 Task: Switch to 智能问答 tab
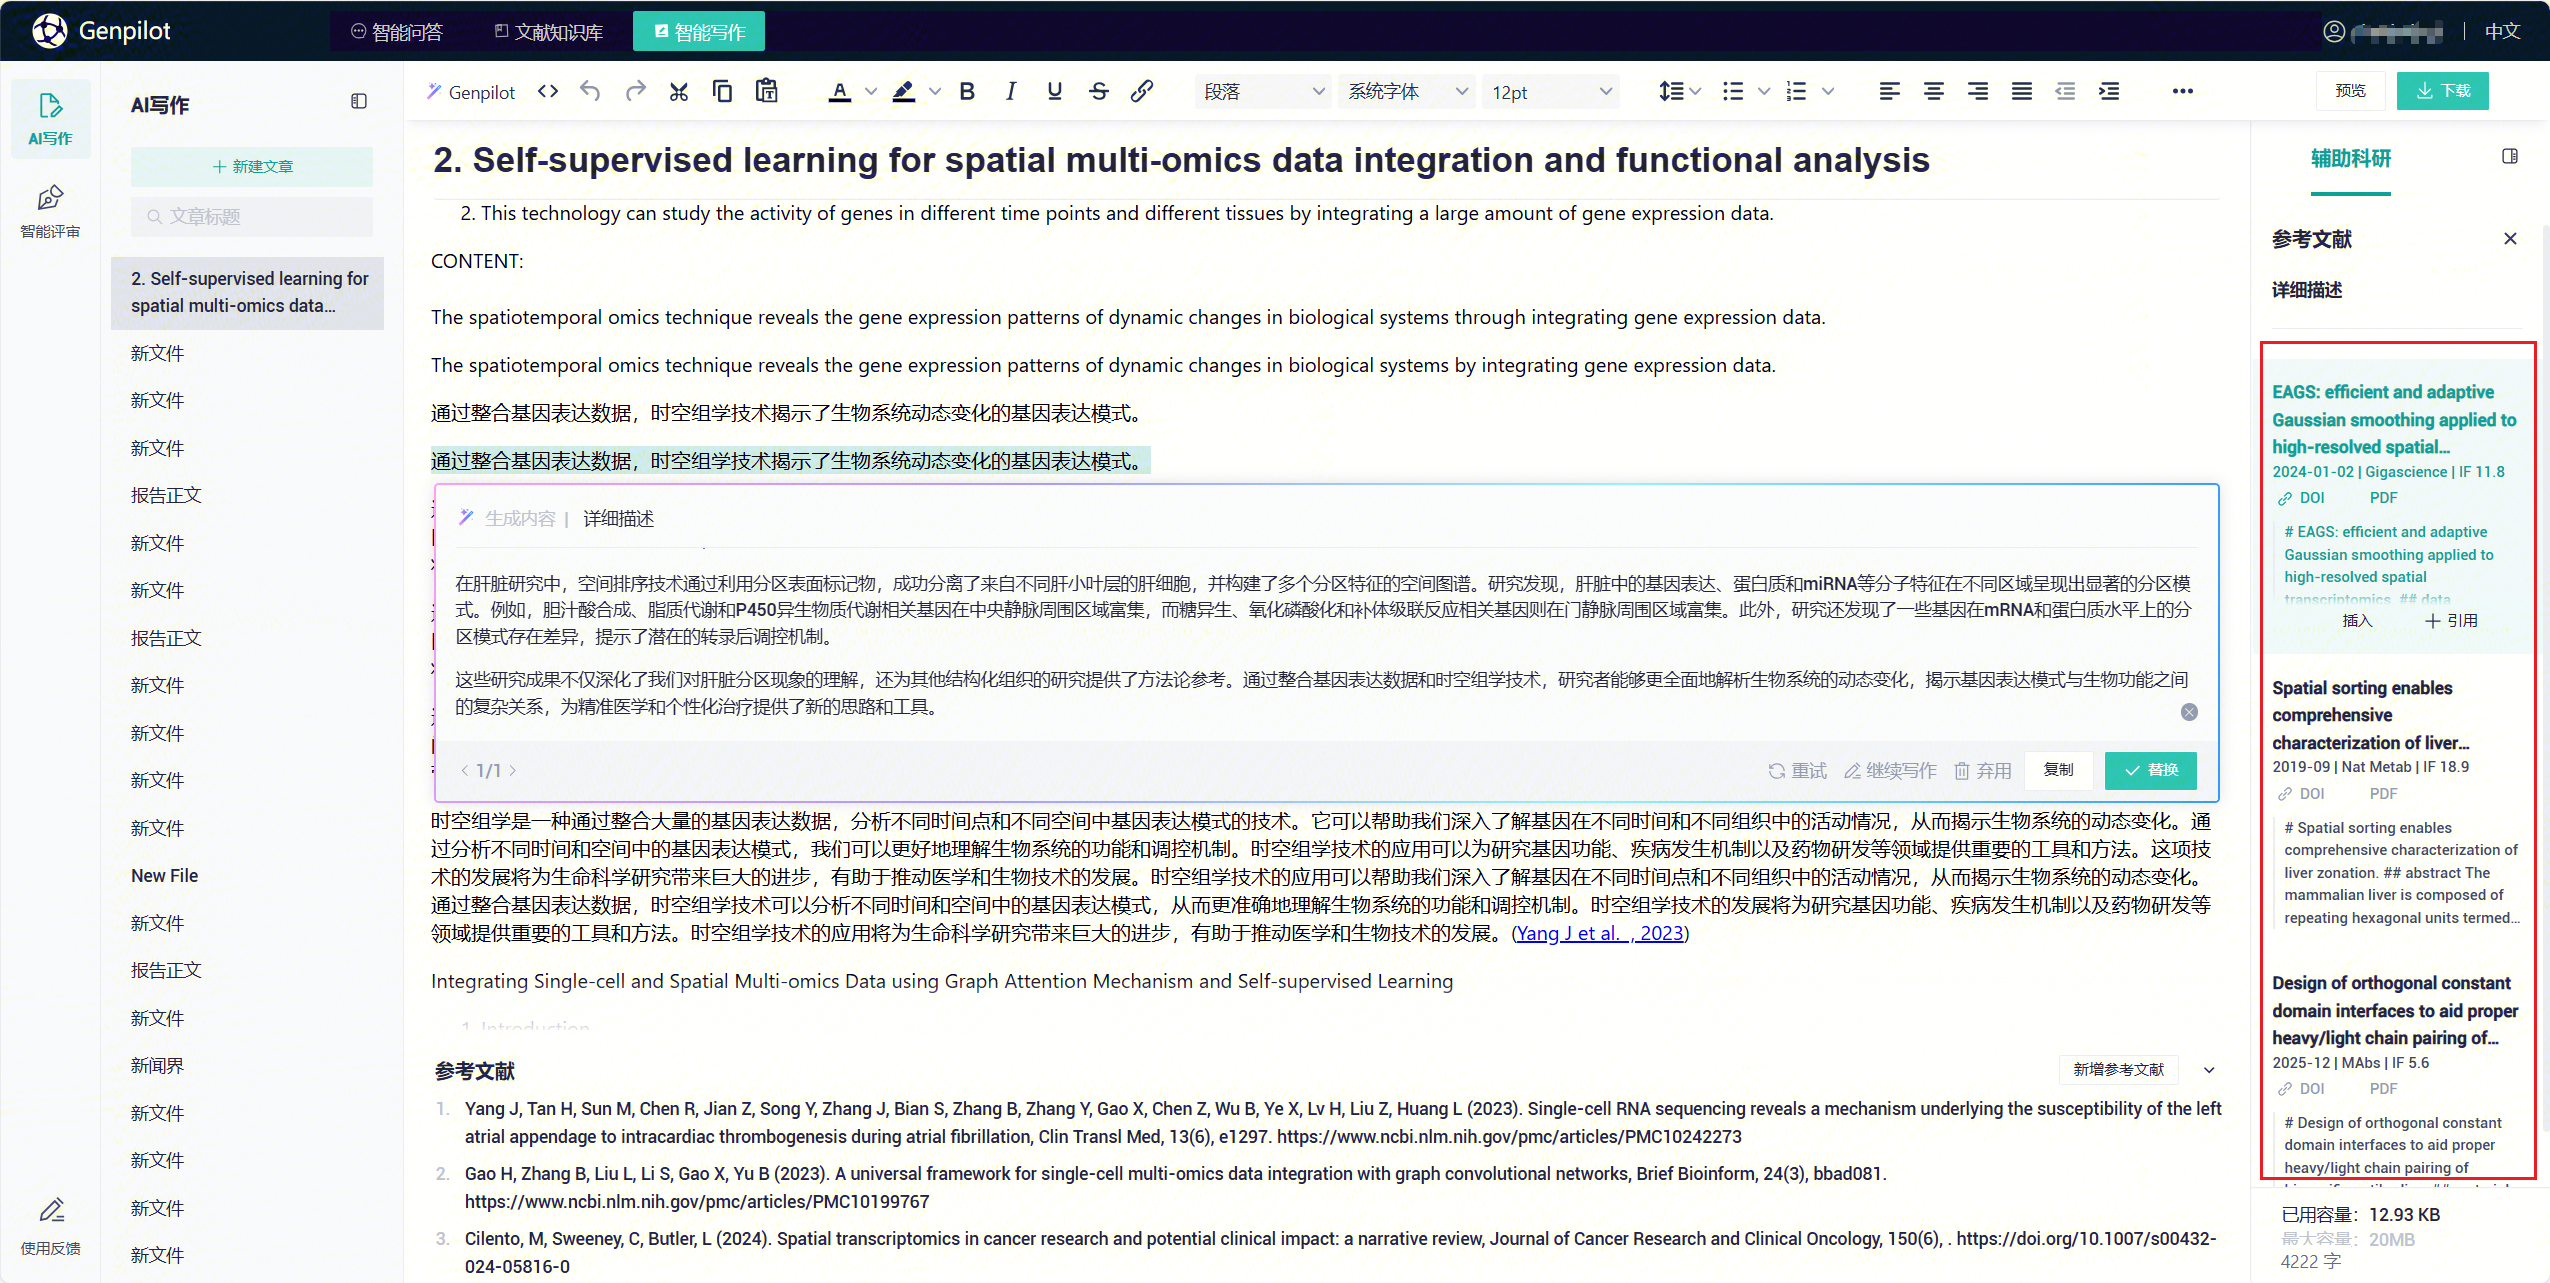click(x=397, y=32)
